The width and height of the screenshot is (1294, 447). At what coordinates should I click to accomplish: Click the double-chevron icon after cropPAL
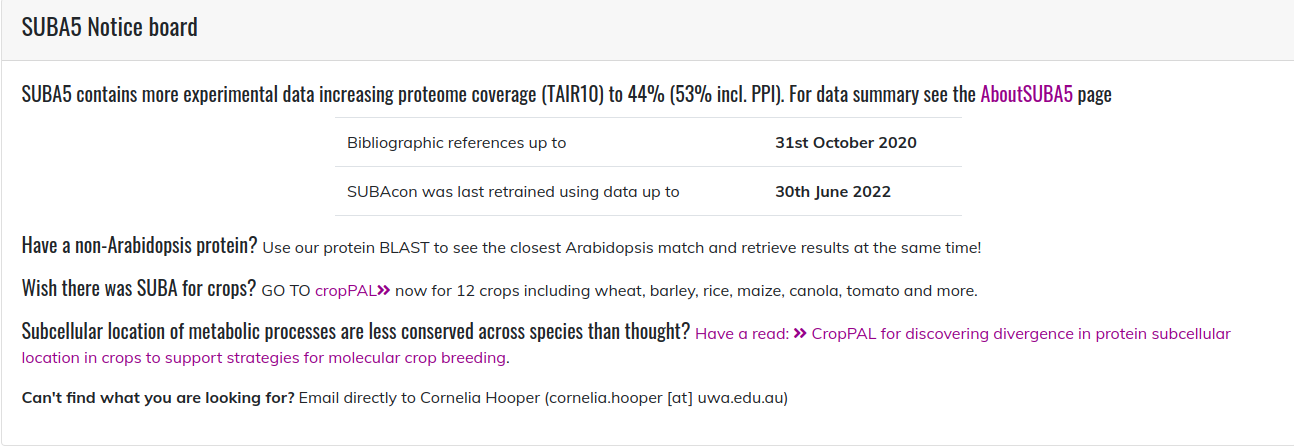point(383,291)
